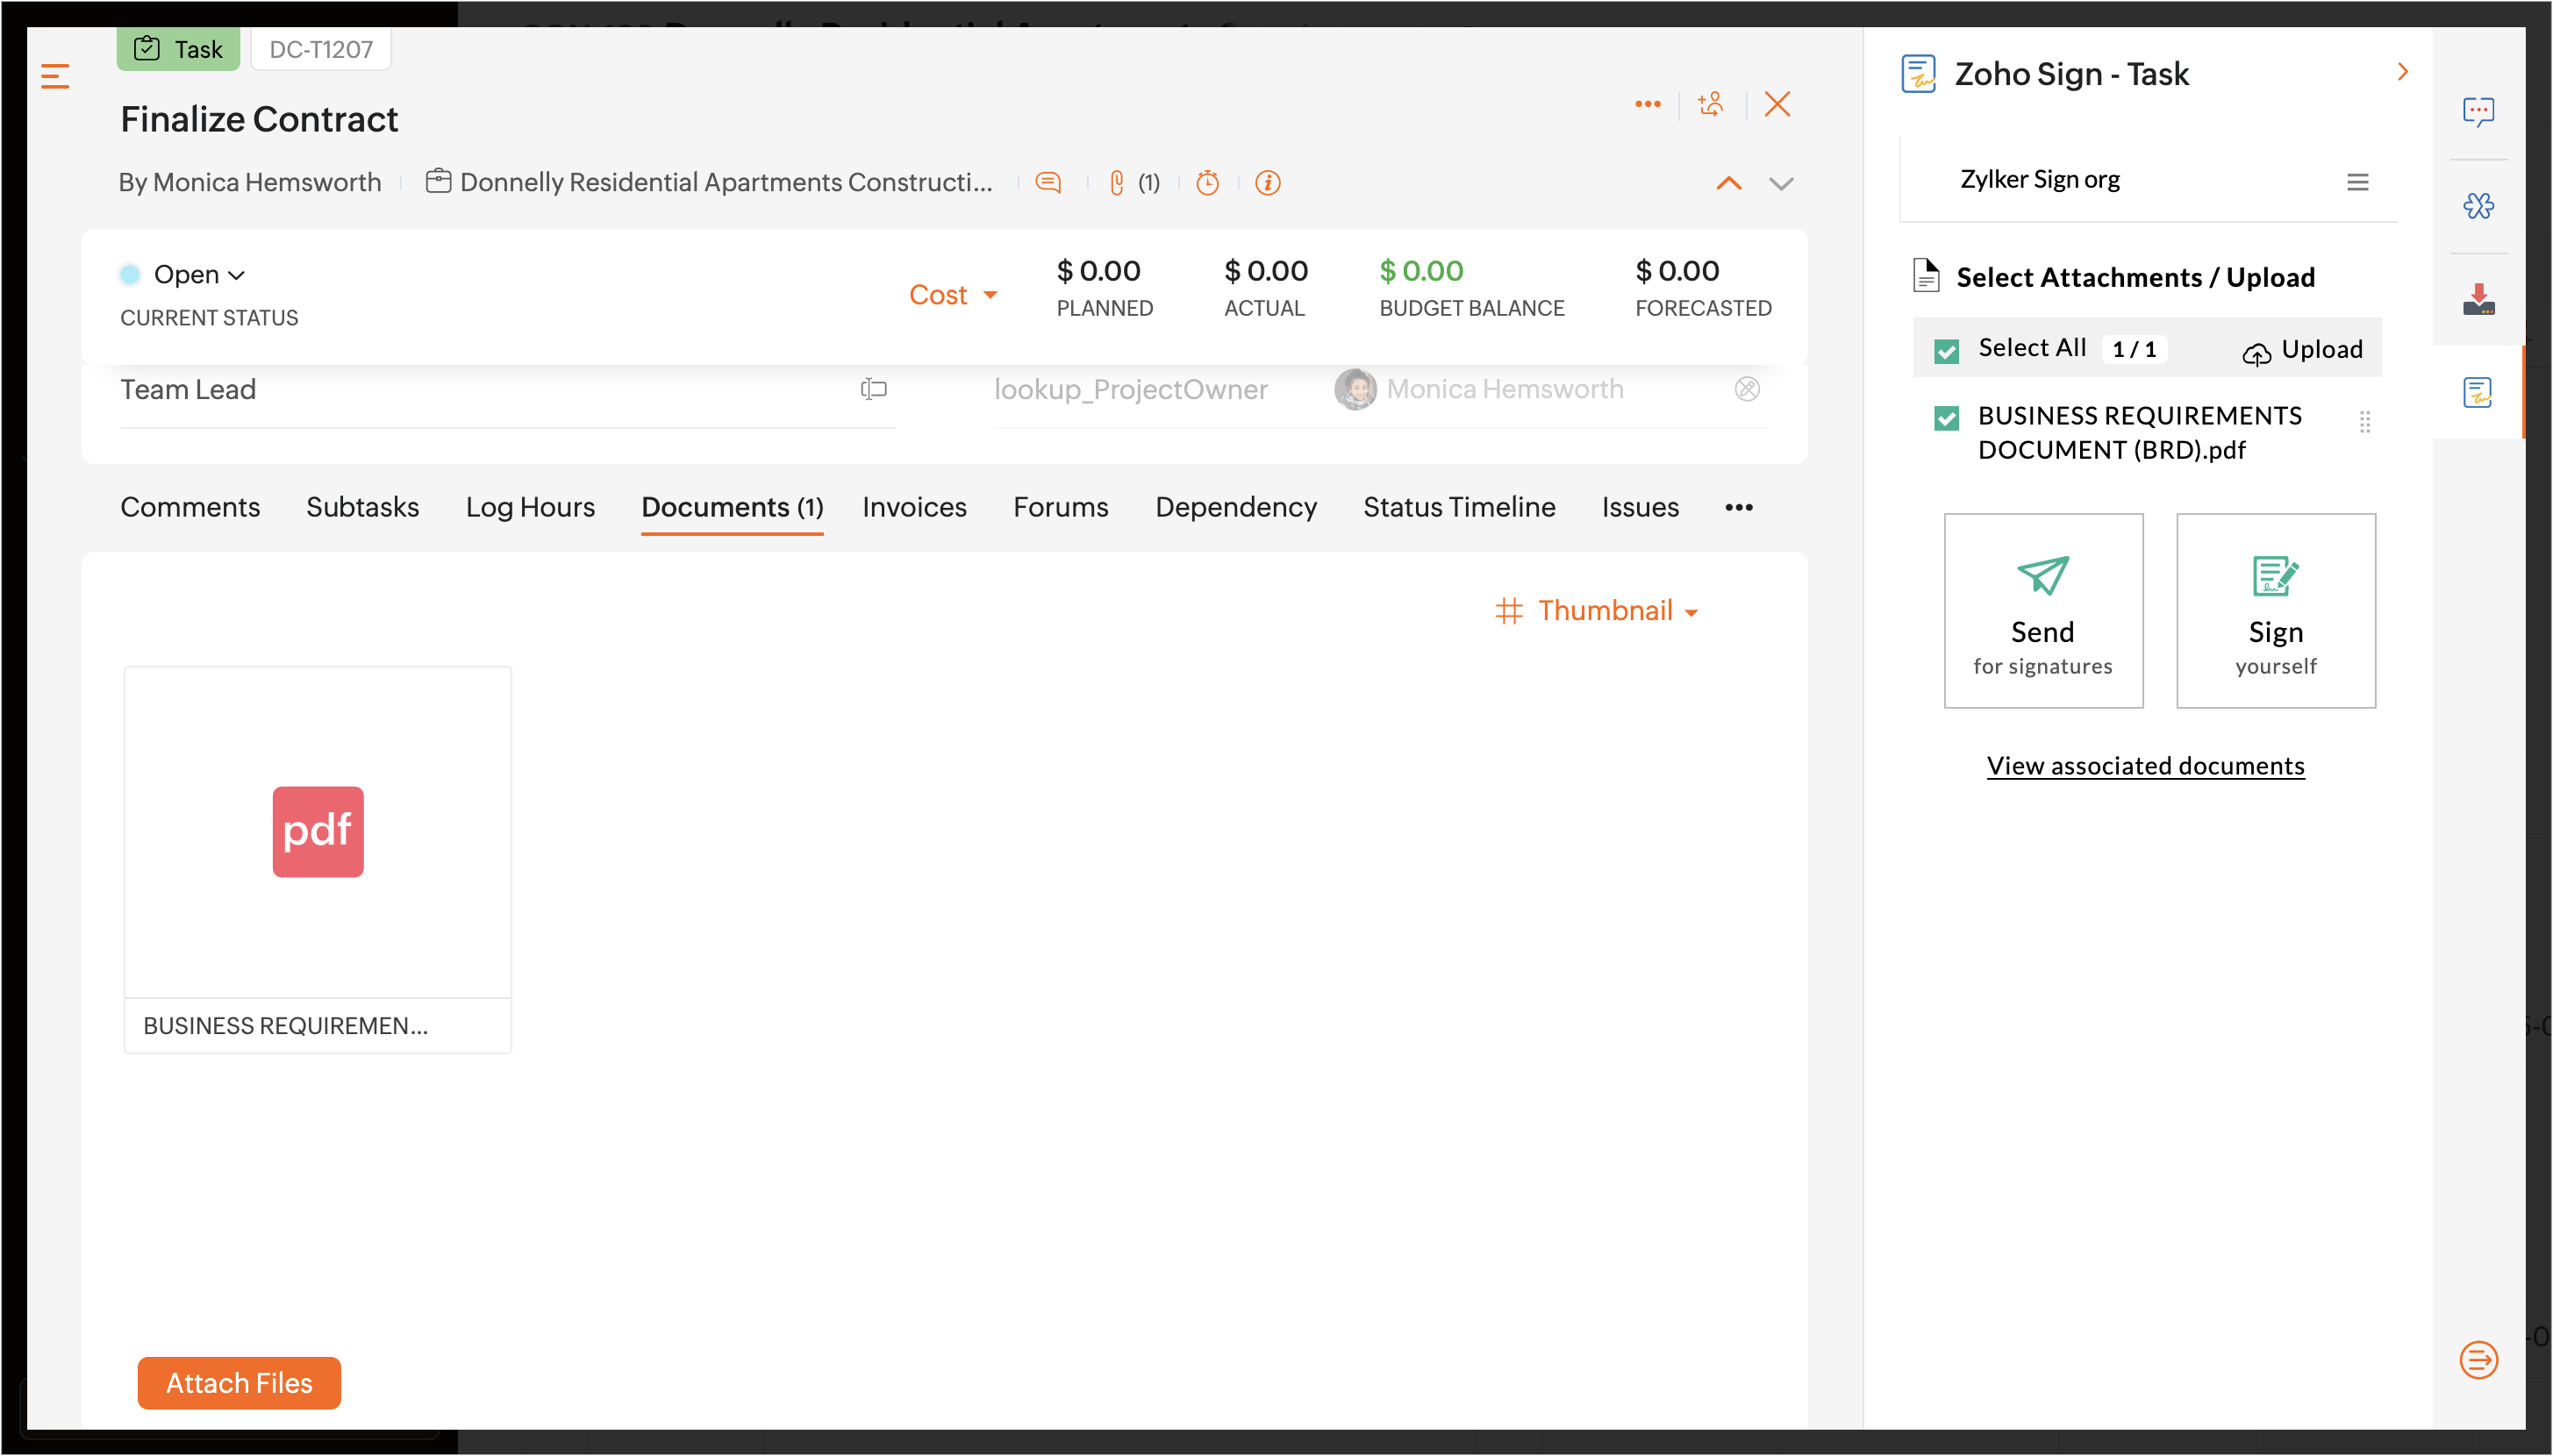The image size is (2553, 1456).
Task: Click the paperclip attachments icon in the header
Action: 1117,182
